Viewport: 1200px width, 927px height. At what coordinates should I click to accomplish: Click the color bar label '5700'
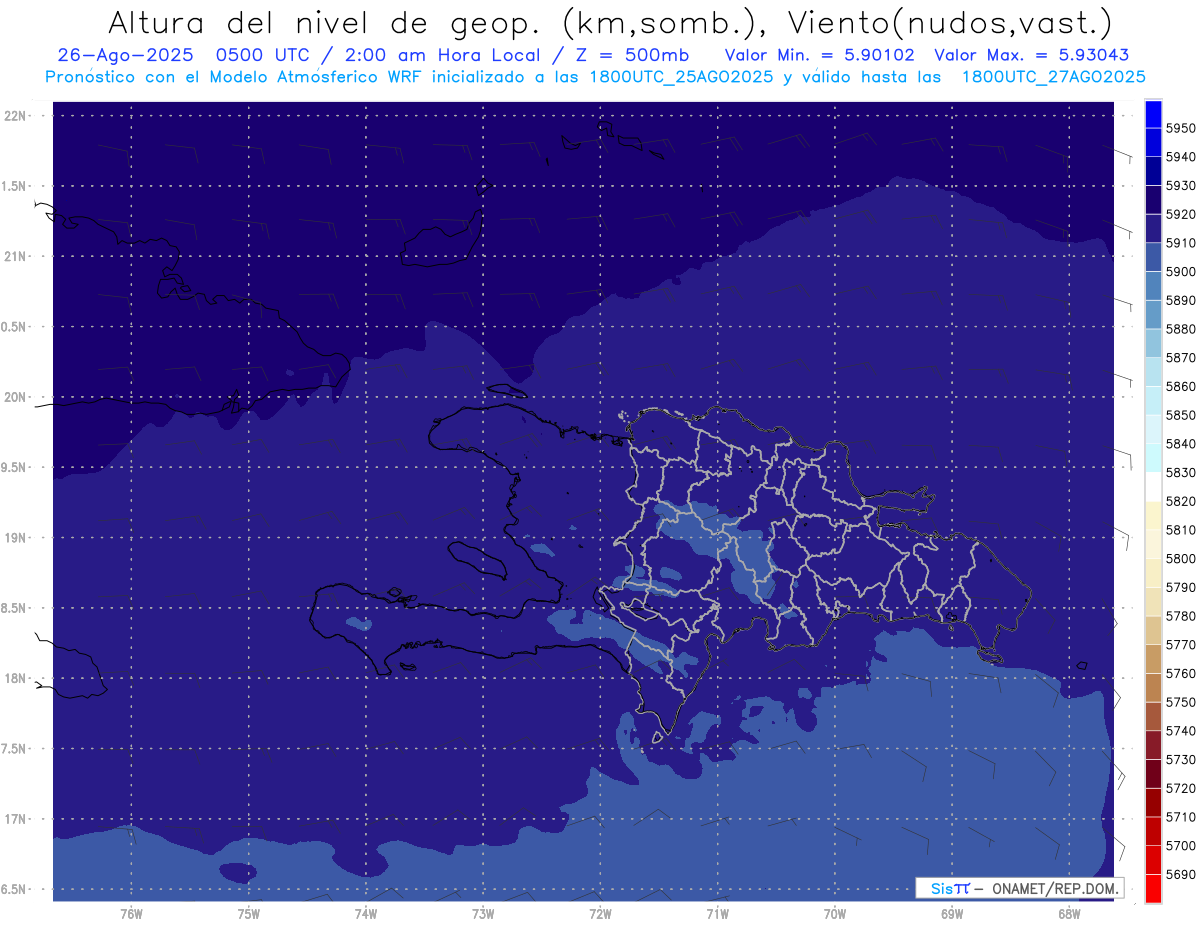point(1180,846)
